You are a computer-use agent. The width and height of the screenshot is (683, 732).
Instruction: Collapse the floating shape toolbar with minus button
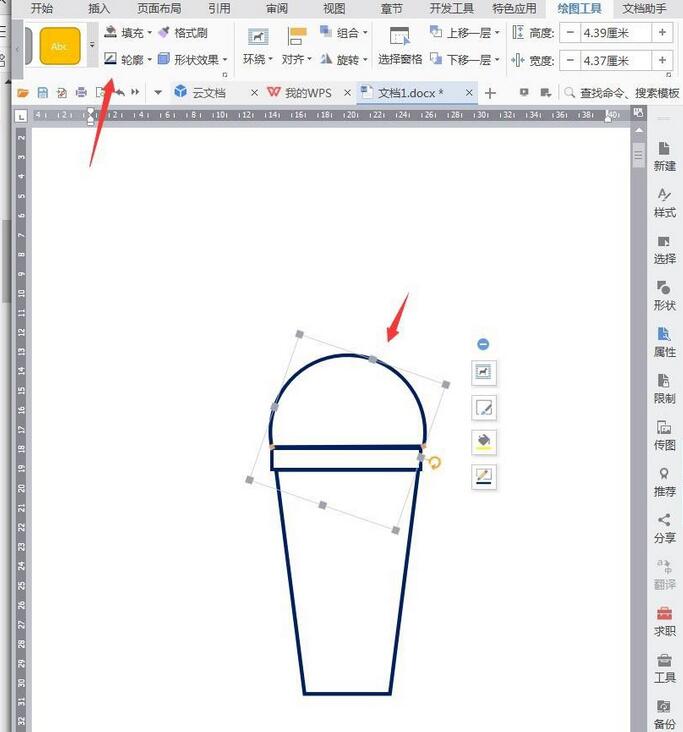484,344
